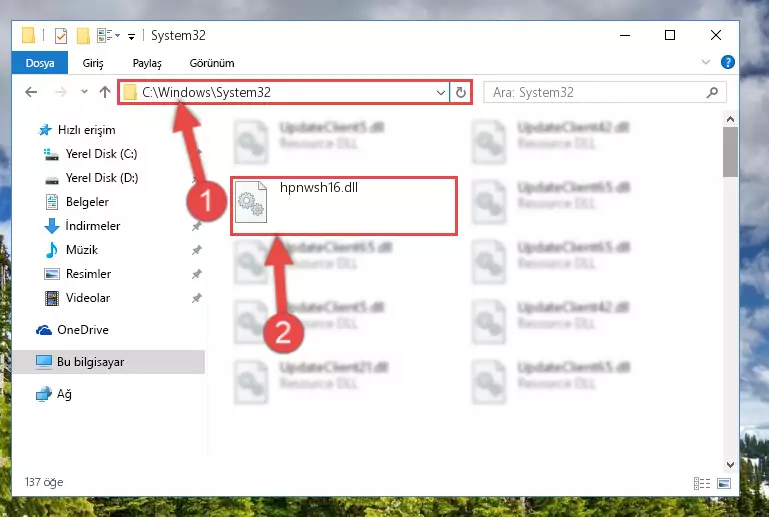Click the pin icon next to Müzik
Screen dimensions: 769x517
(197, 250)
